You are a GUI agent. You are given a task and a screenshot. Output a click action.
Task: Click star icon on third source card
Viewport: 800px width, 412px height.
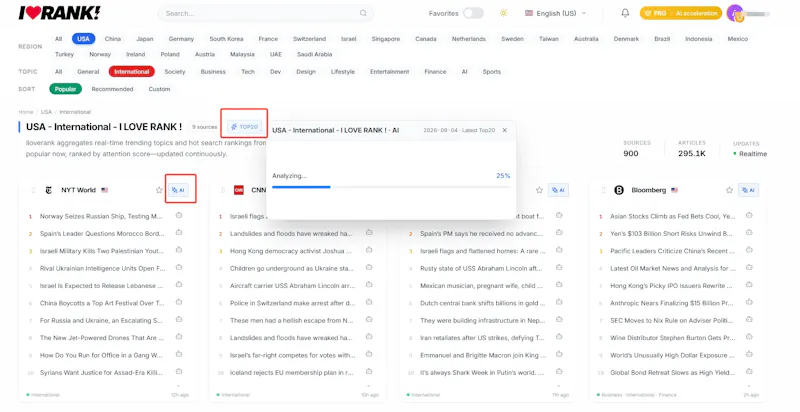(539, 190)
